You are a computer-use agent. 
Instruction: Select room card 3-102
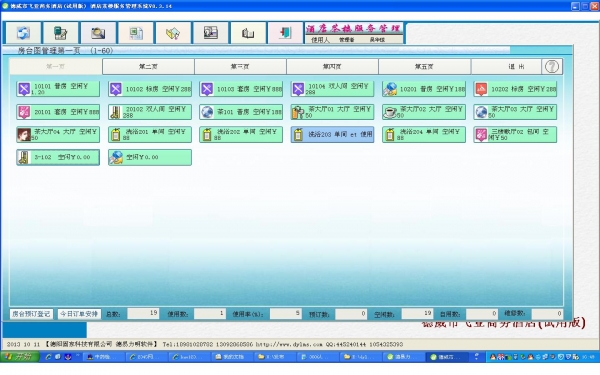58,157
